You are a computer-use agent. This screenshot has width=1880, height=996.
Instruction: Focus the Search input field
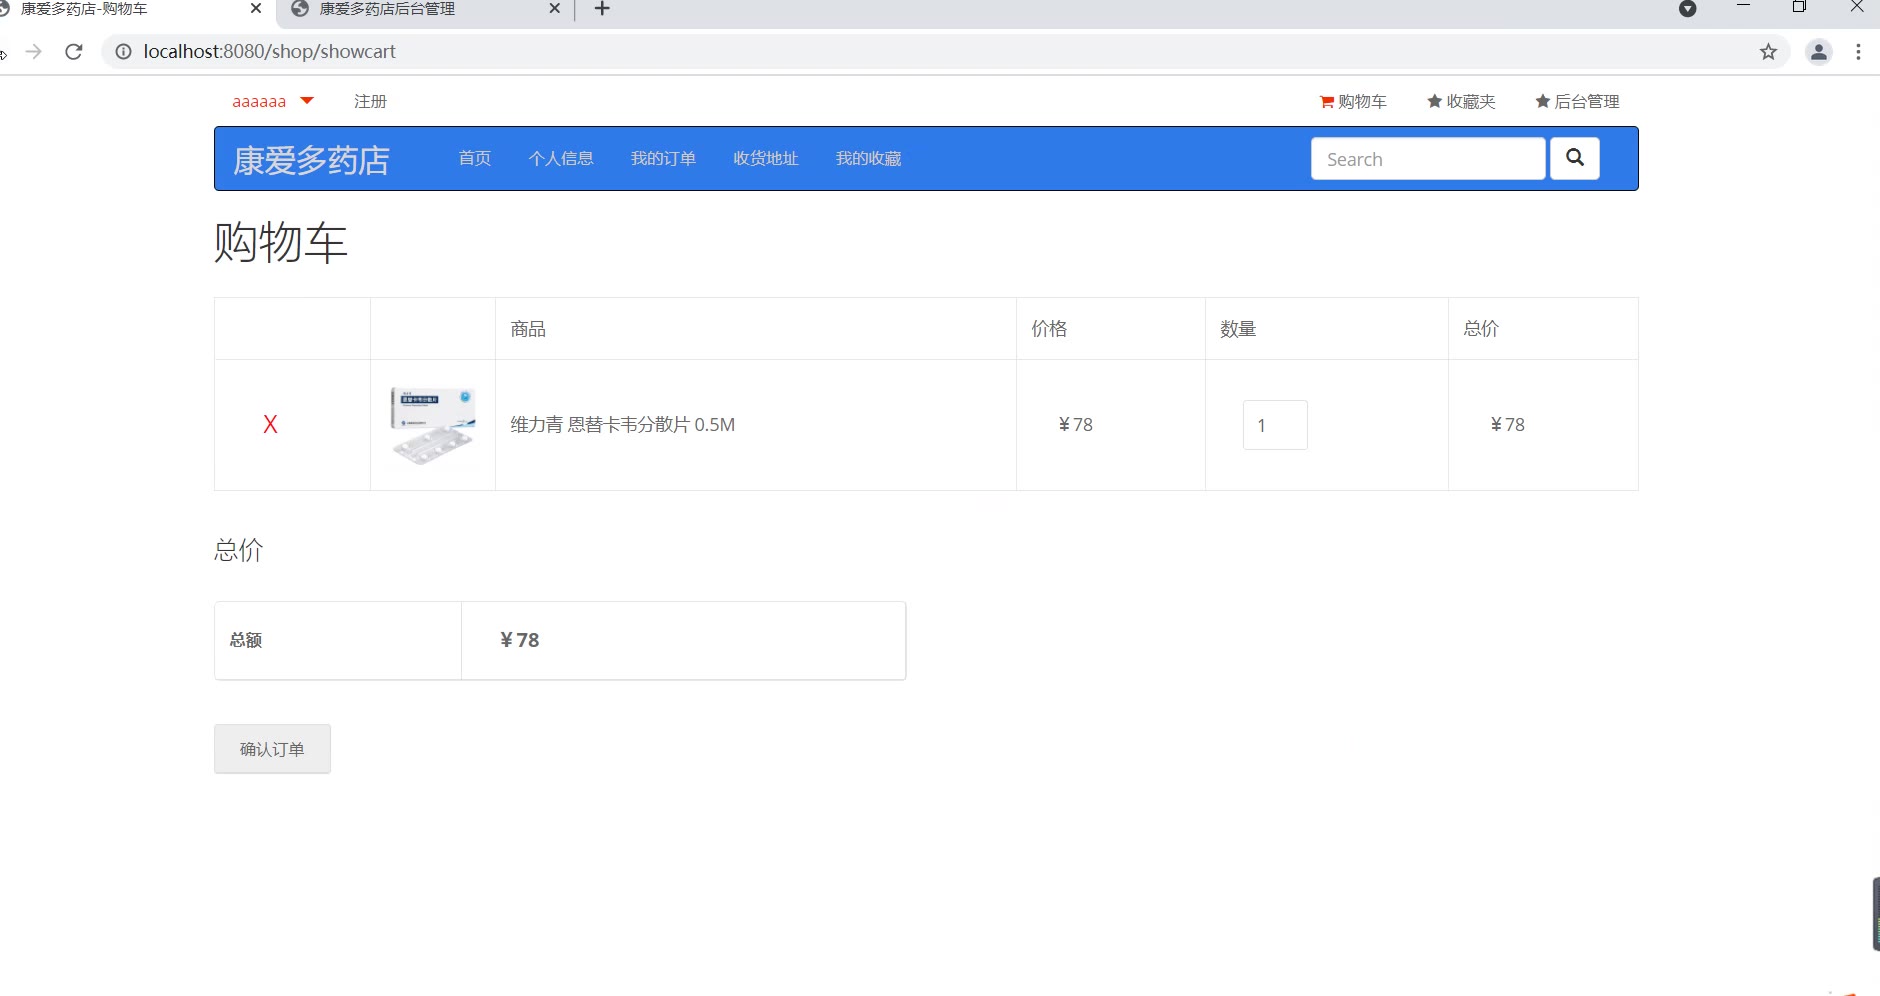click(x=1428, y=159)
